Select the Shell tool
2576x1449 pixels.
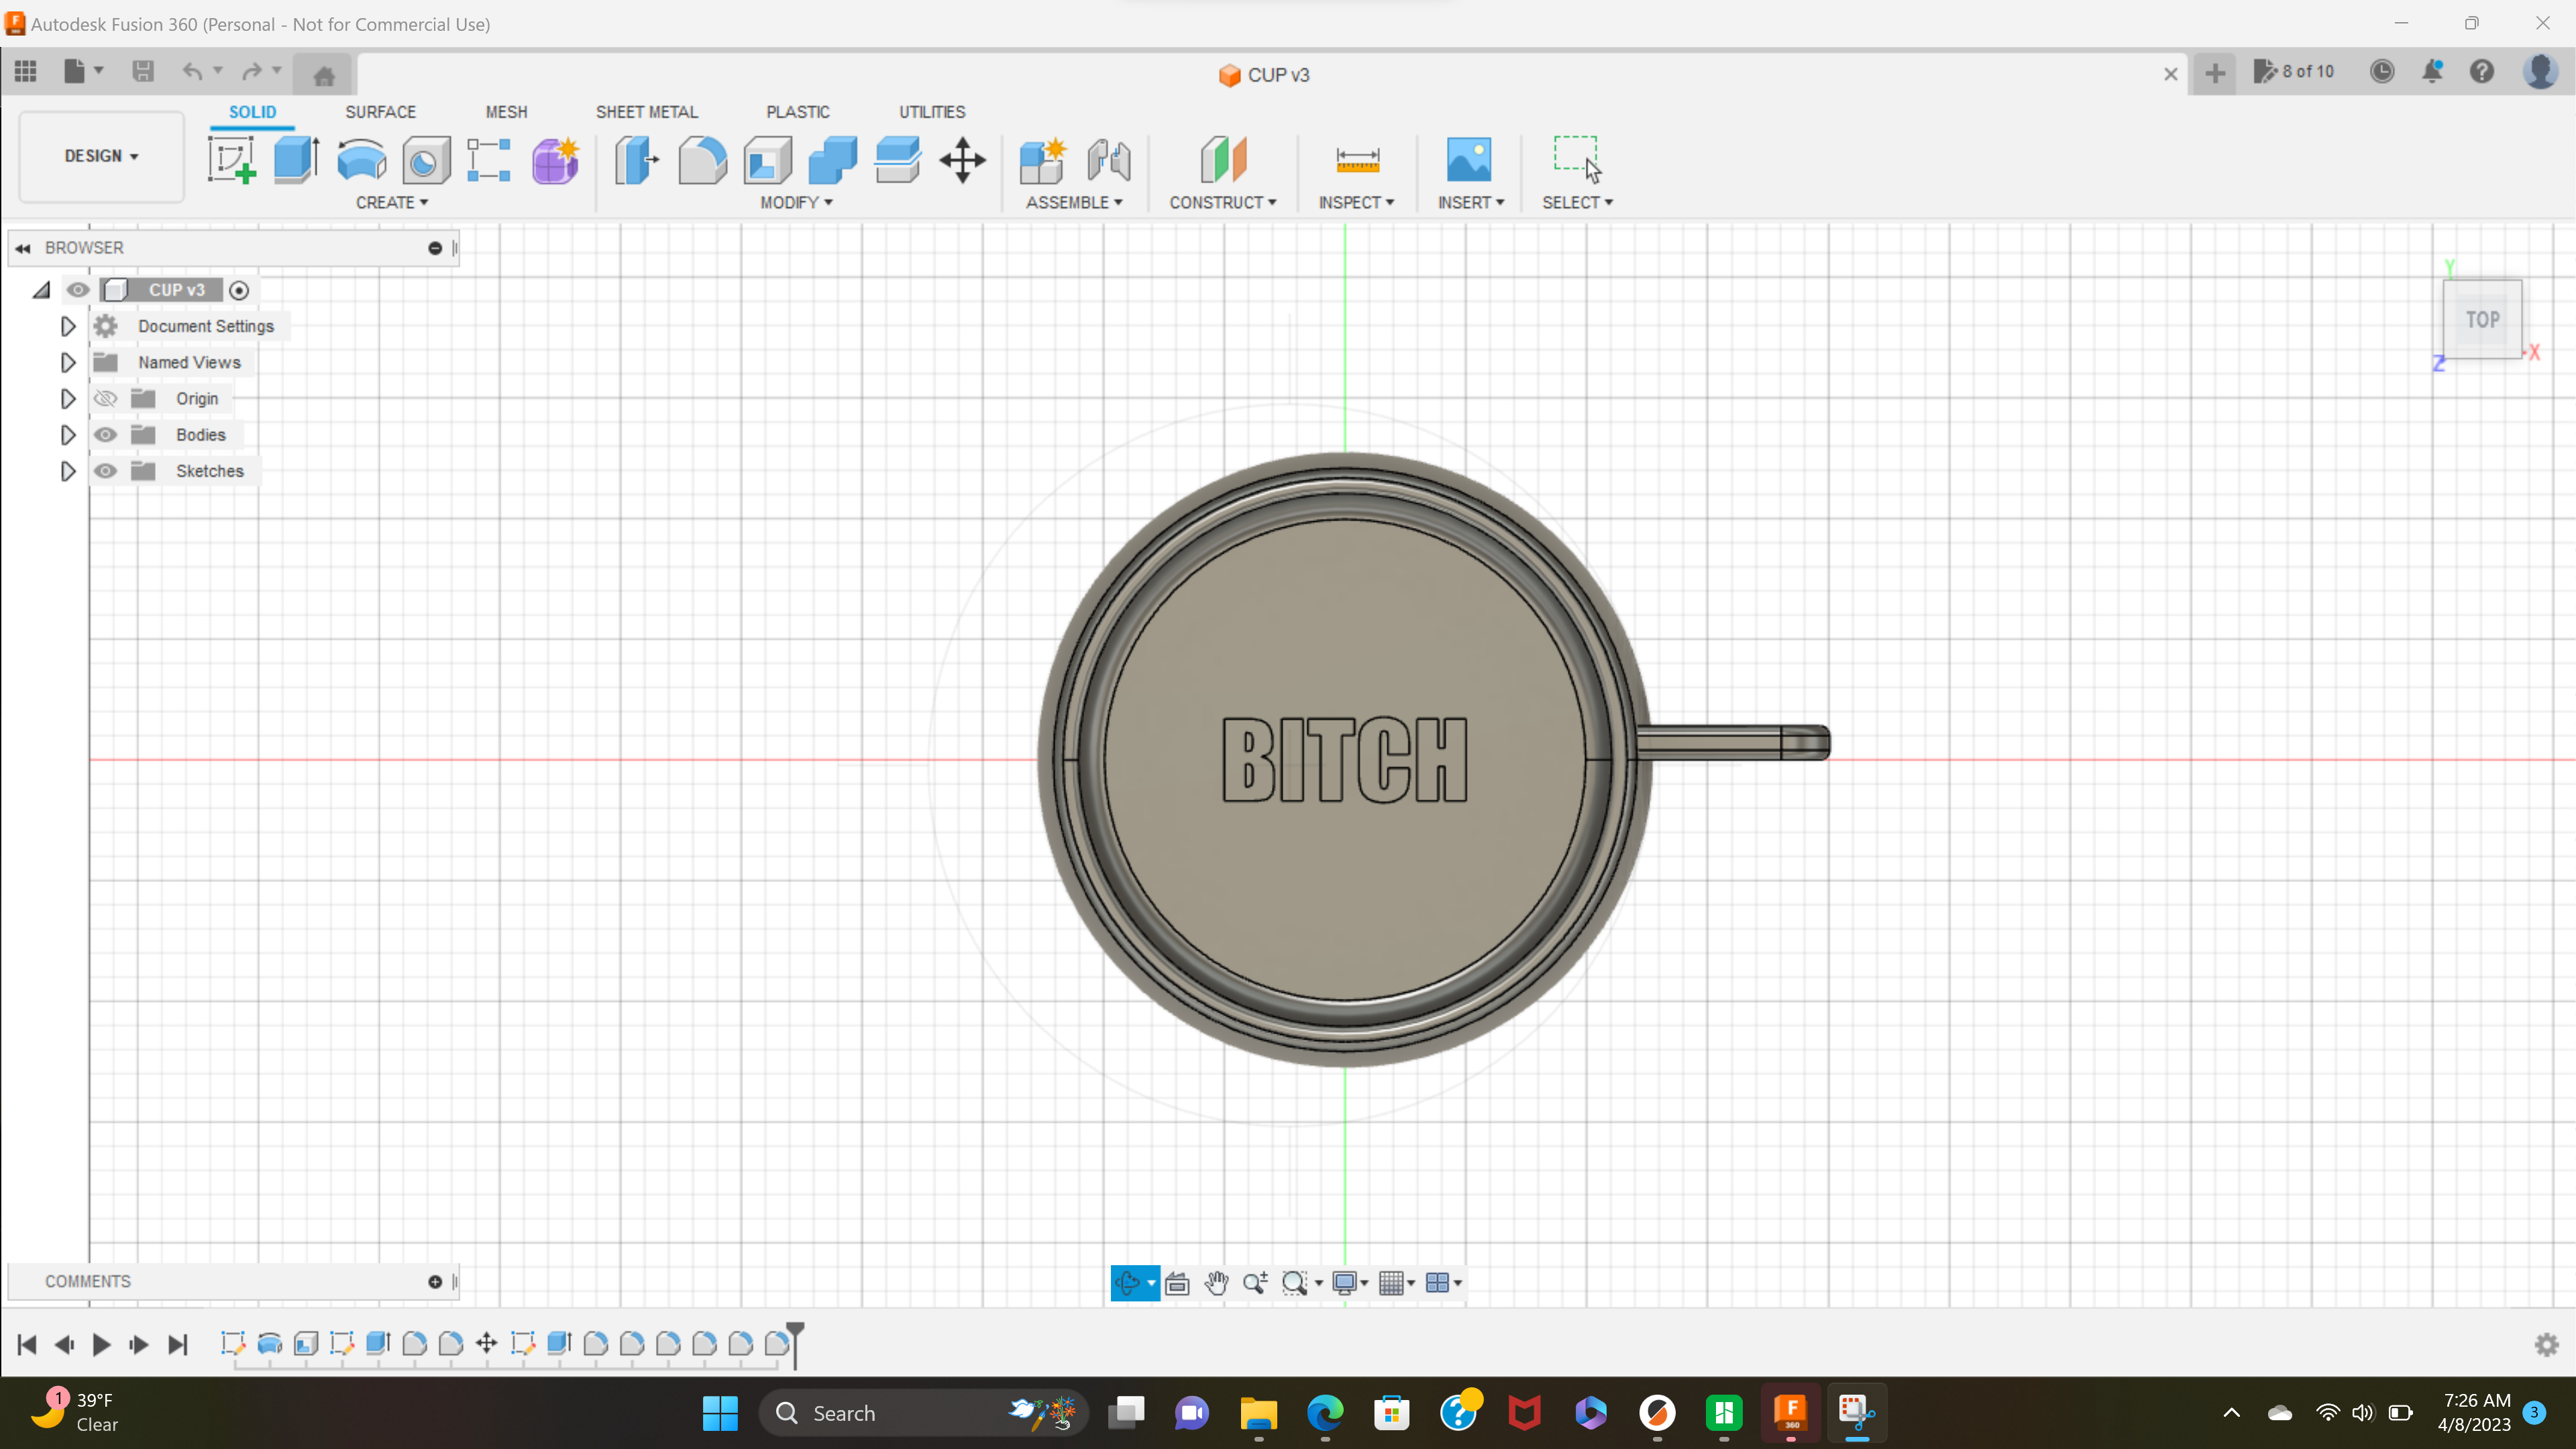point(767,160)
